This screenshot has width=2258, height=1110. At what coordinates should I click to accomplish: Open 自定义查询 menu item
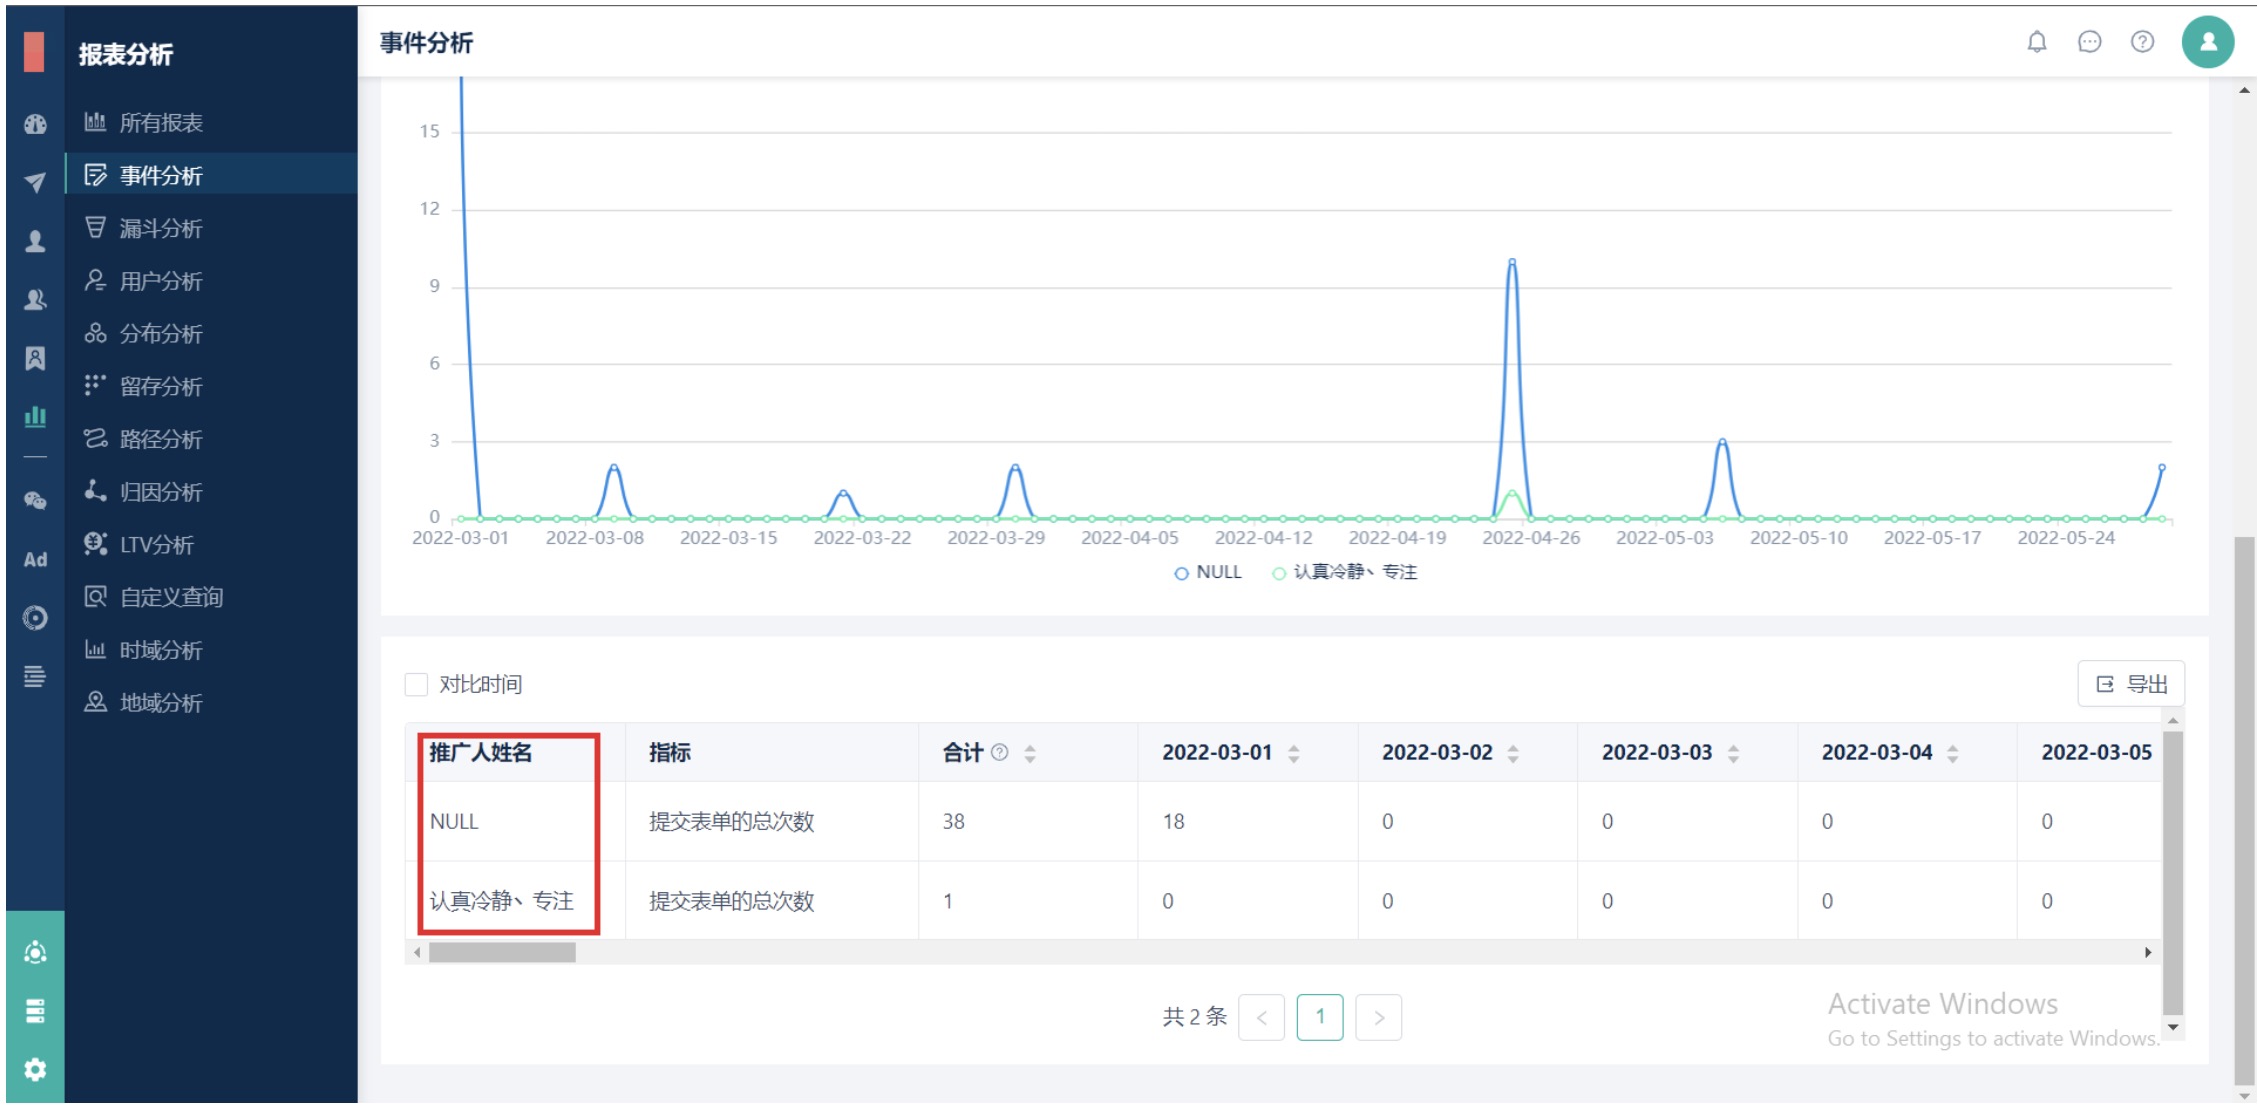point(211,597)
